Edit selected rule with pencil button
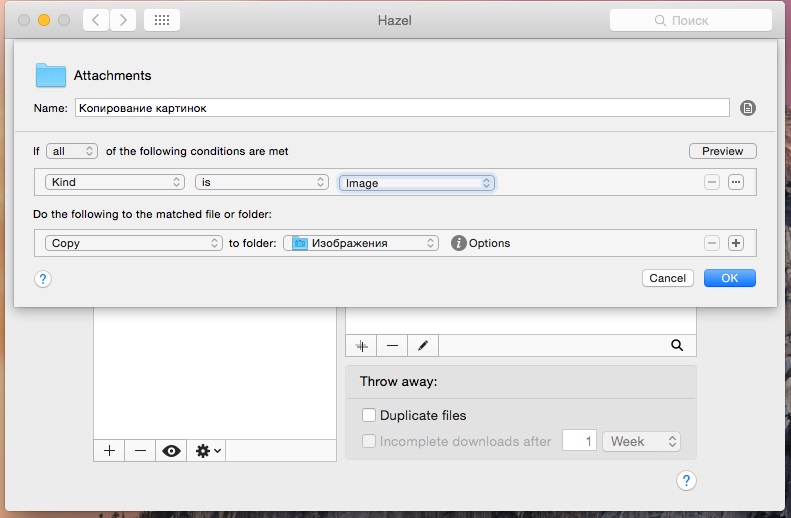Viewport: 791px width, 518px height. tap(423, 346)
